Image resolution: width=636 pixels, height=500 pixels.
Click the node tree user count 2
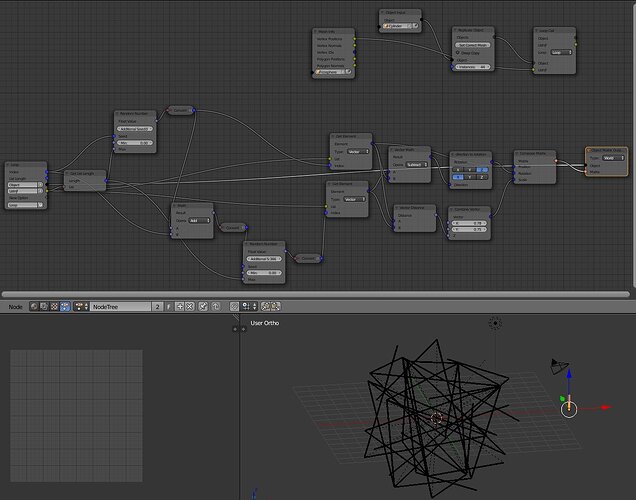pyautogui.click(x=157, y=307)
